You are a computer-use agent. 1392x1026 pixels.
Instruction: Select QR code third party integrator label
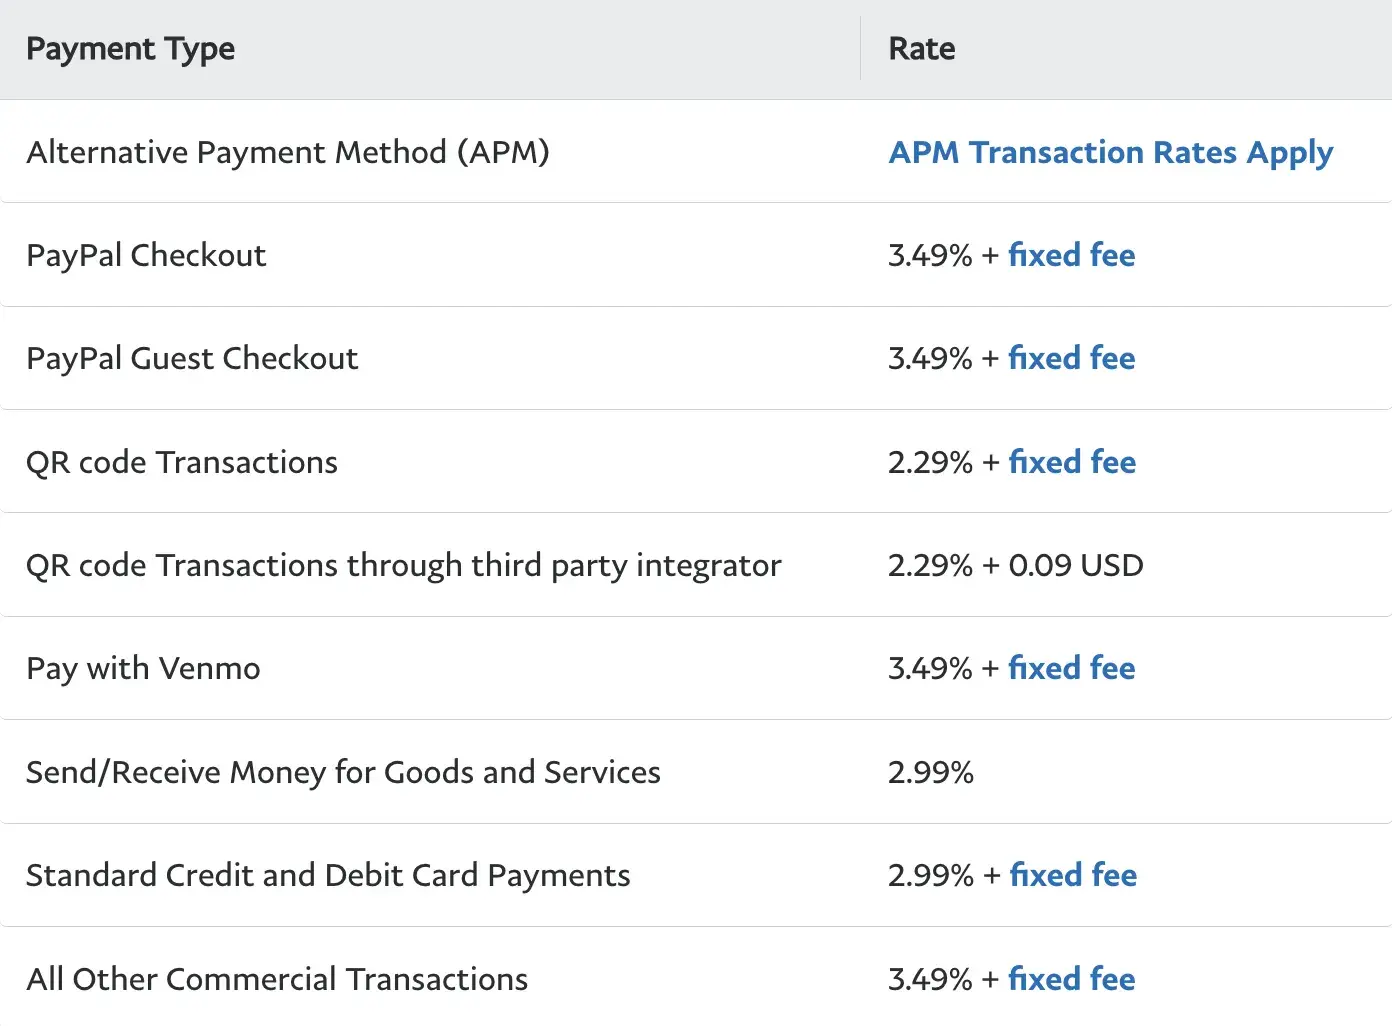(x=403, y=566)
